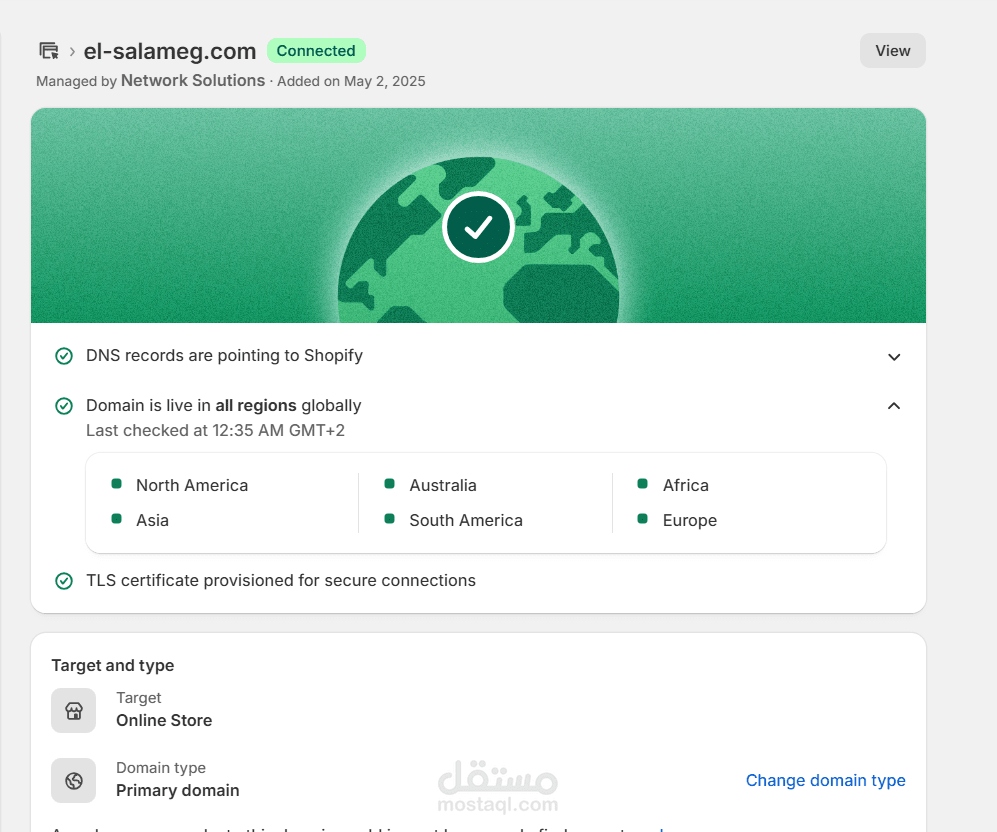
Task: Expand the DNS records section chevron
Action: click(894, 357)
